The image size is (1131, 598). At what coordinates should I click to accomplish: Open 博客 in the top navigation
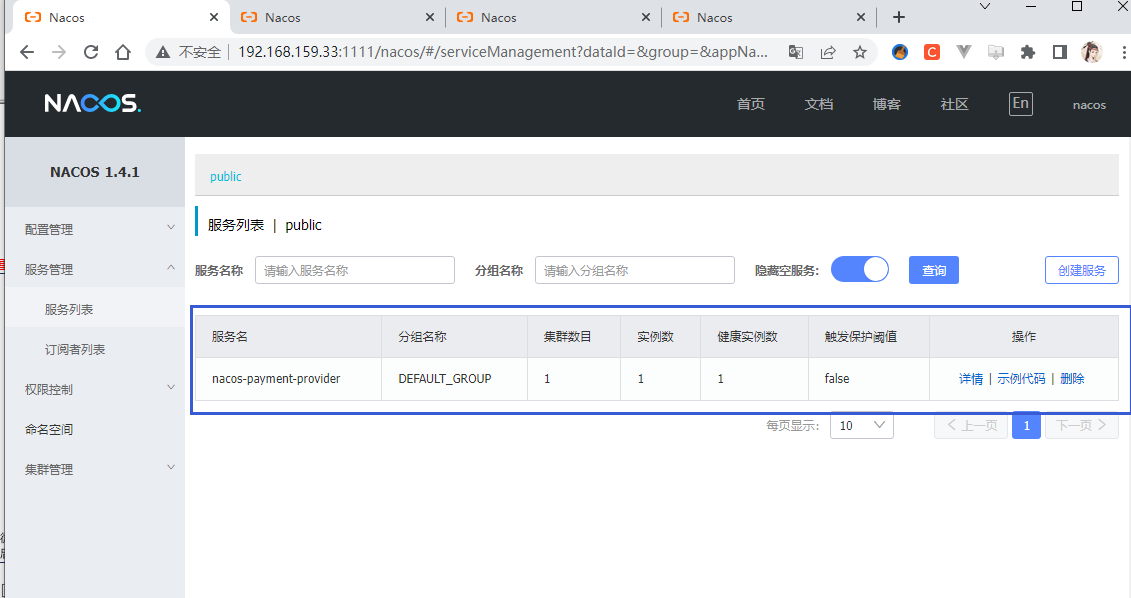[x=886, y=105]
